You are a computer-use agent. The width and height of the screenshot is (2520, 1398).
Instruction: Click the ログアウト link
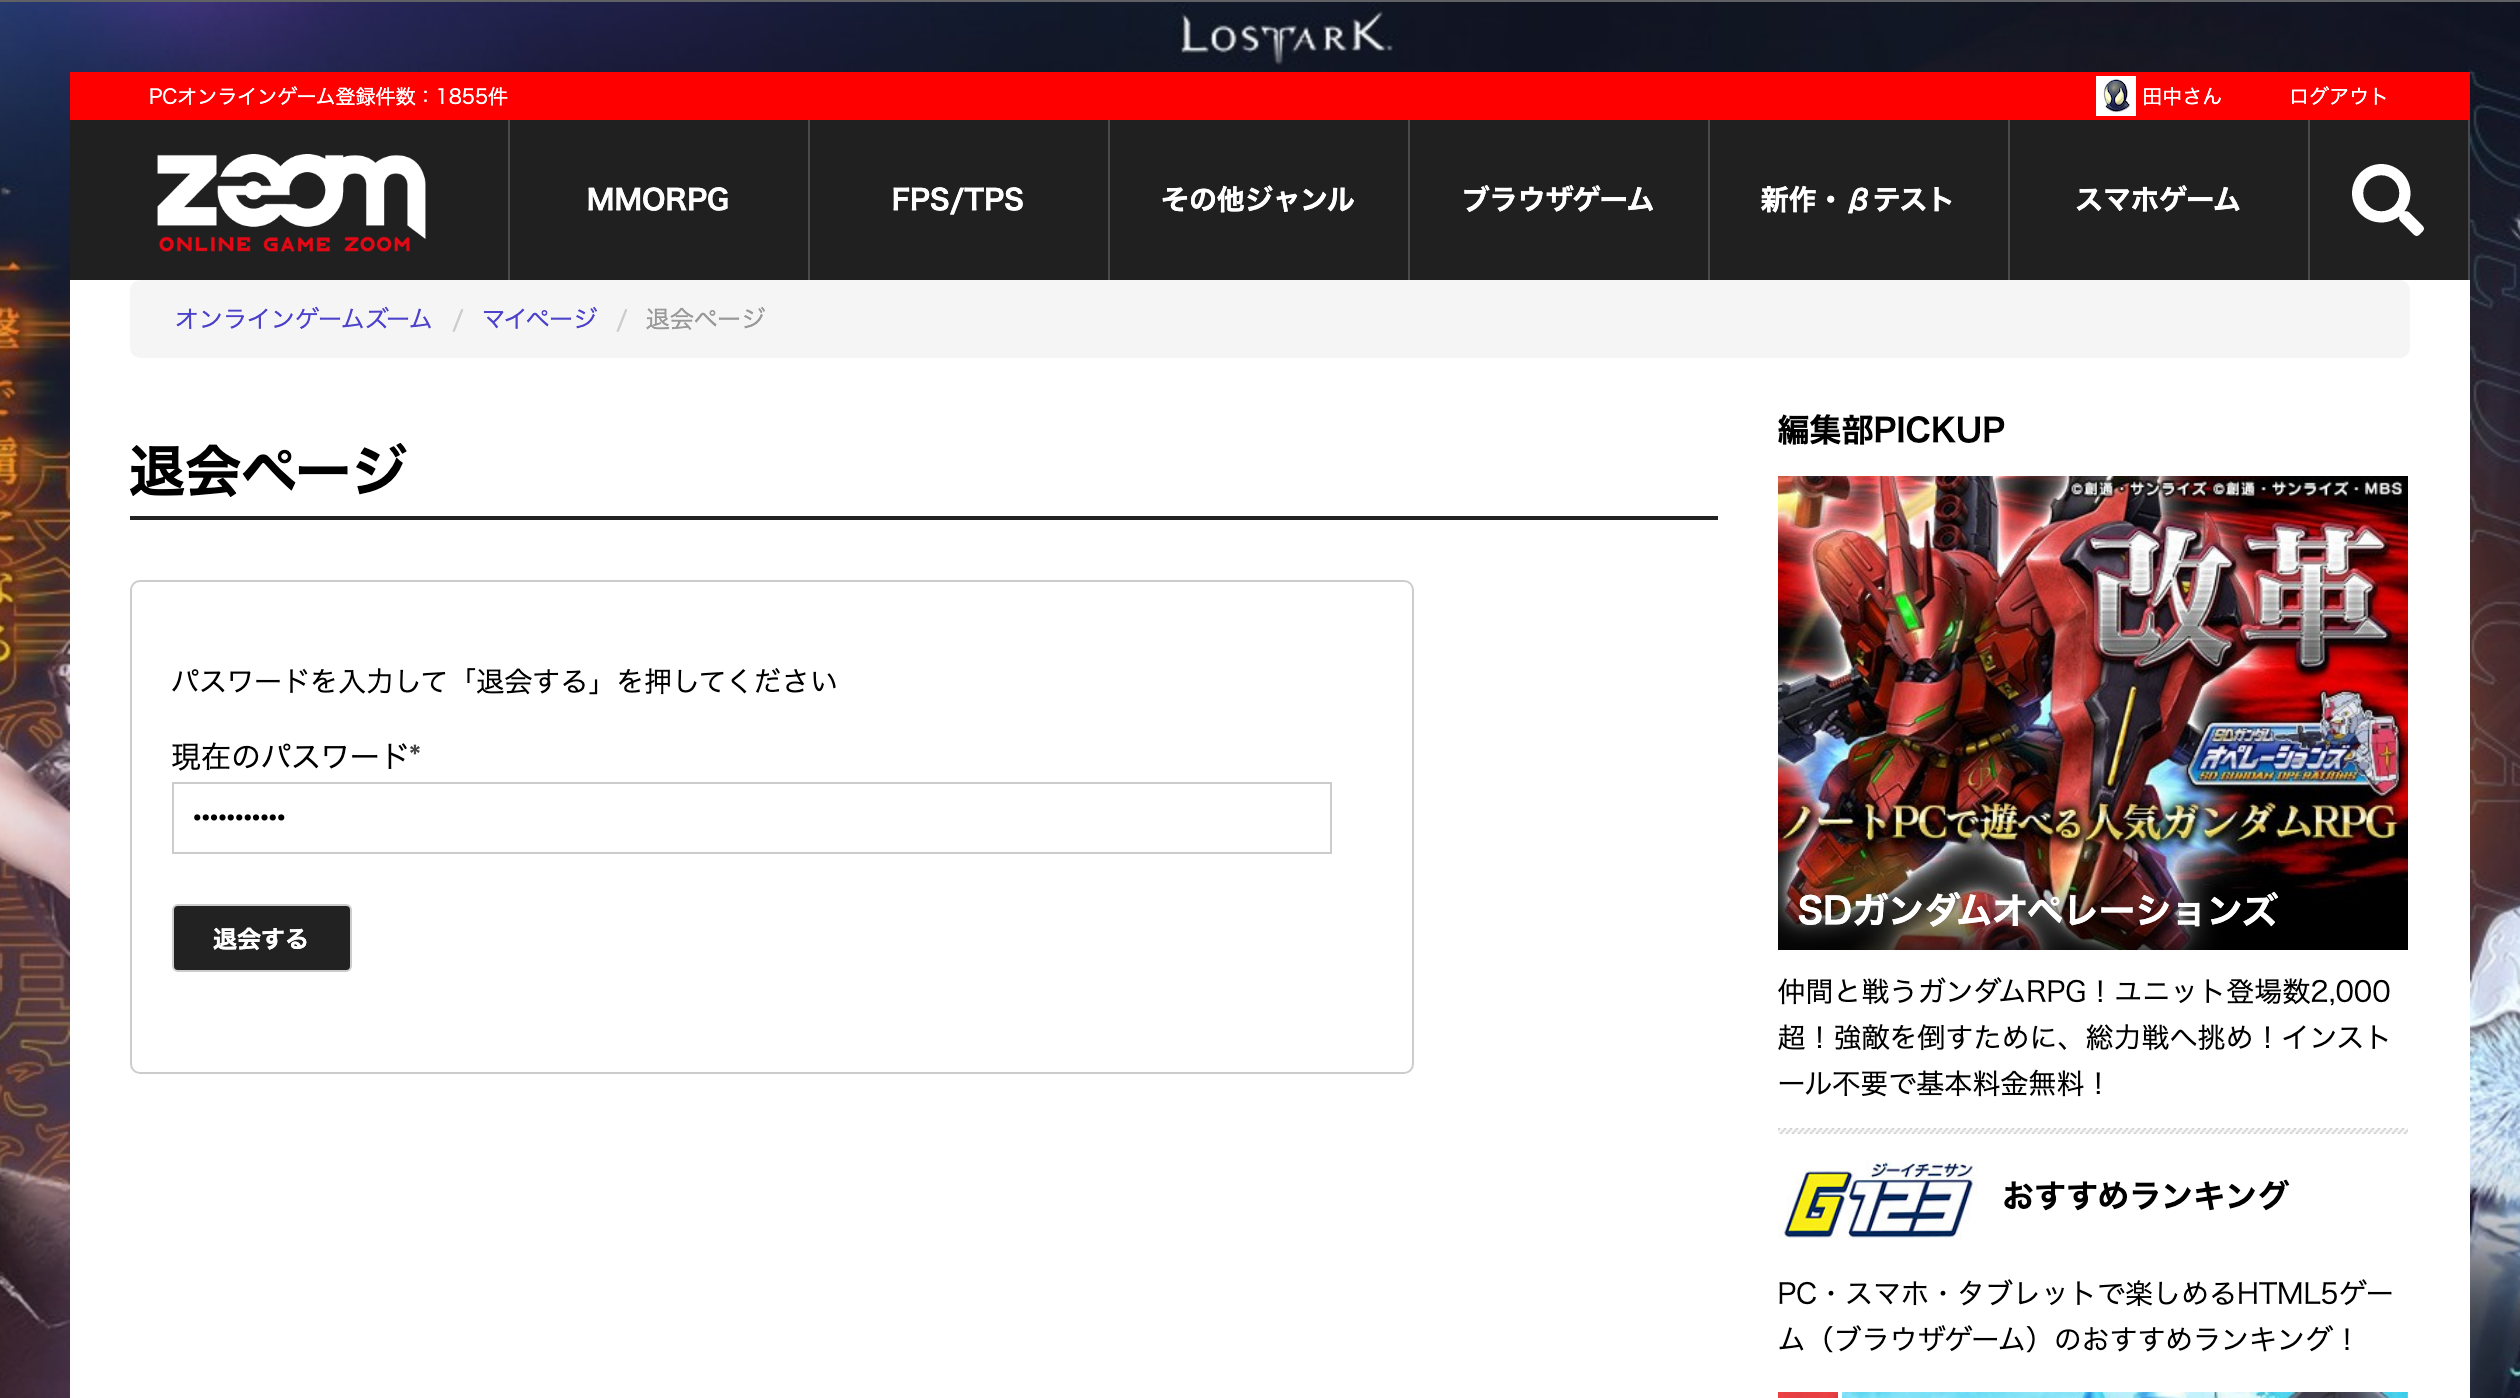tap(2338, 96)
